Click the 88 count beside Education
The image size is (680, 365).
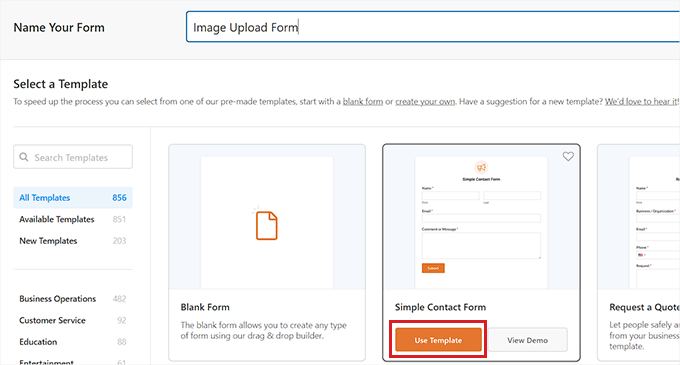click(121, 342)
